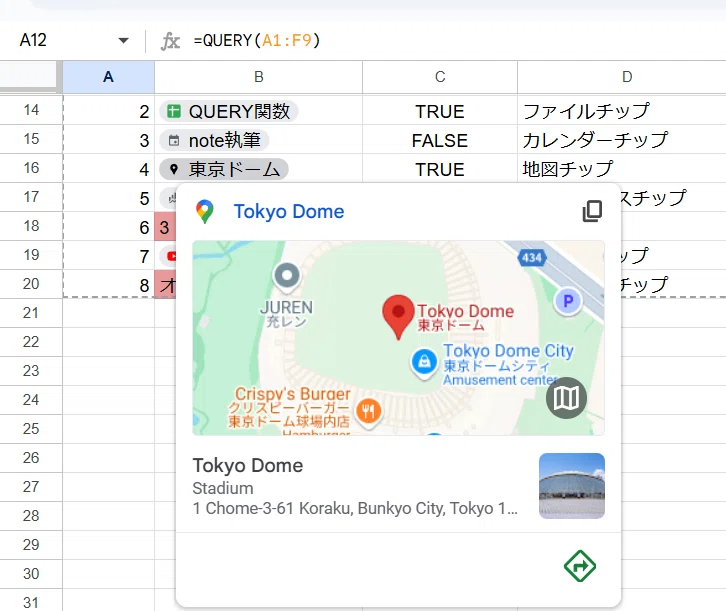Open Google Maps logo in Tokyo Dome card
The width and height of the screenshot is (726, 611).
click(x=205, y=212)
